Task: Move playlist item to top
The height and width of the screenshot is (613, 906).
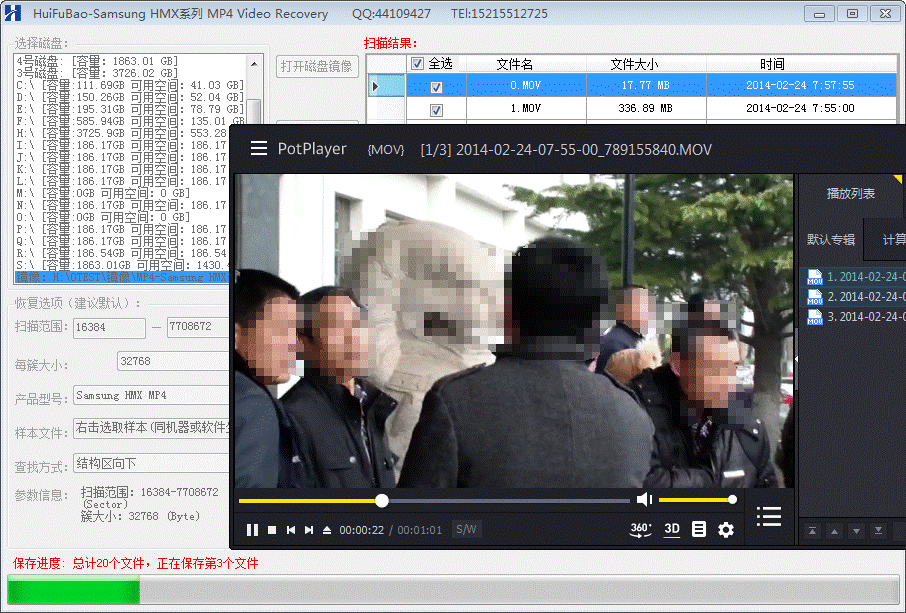Action: 812,531
